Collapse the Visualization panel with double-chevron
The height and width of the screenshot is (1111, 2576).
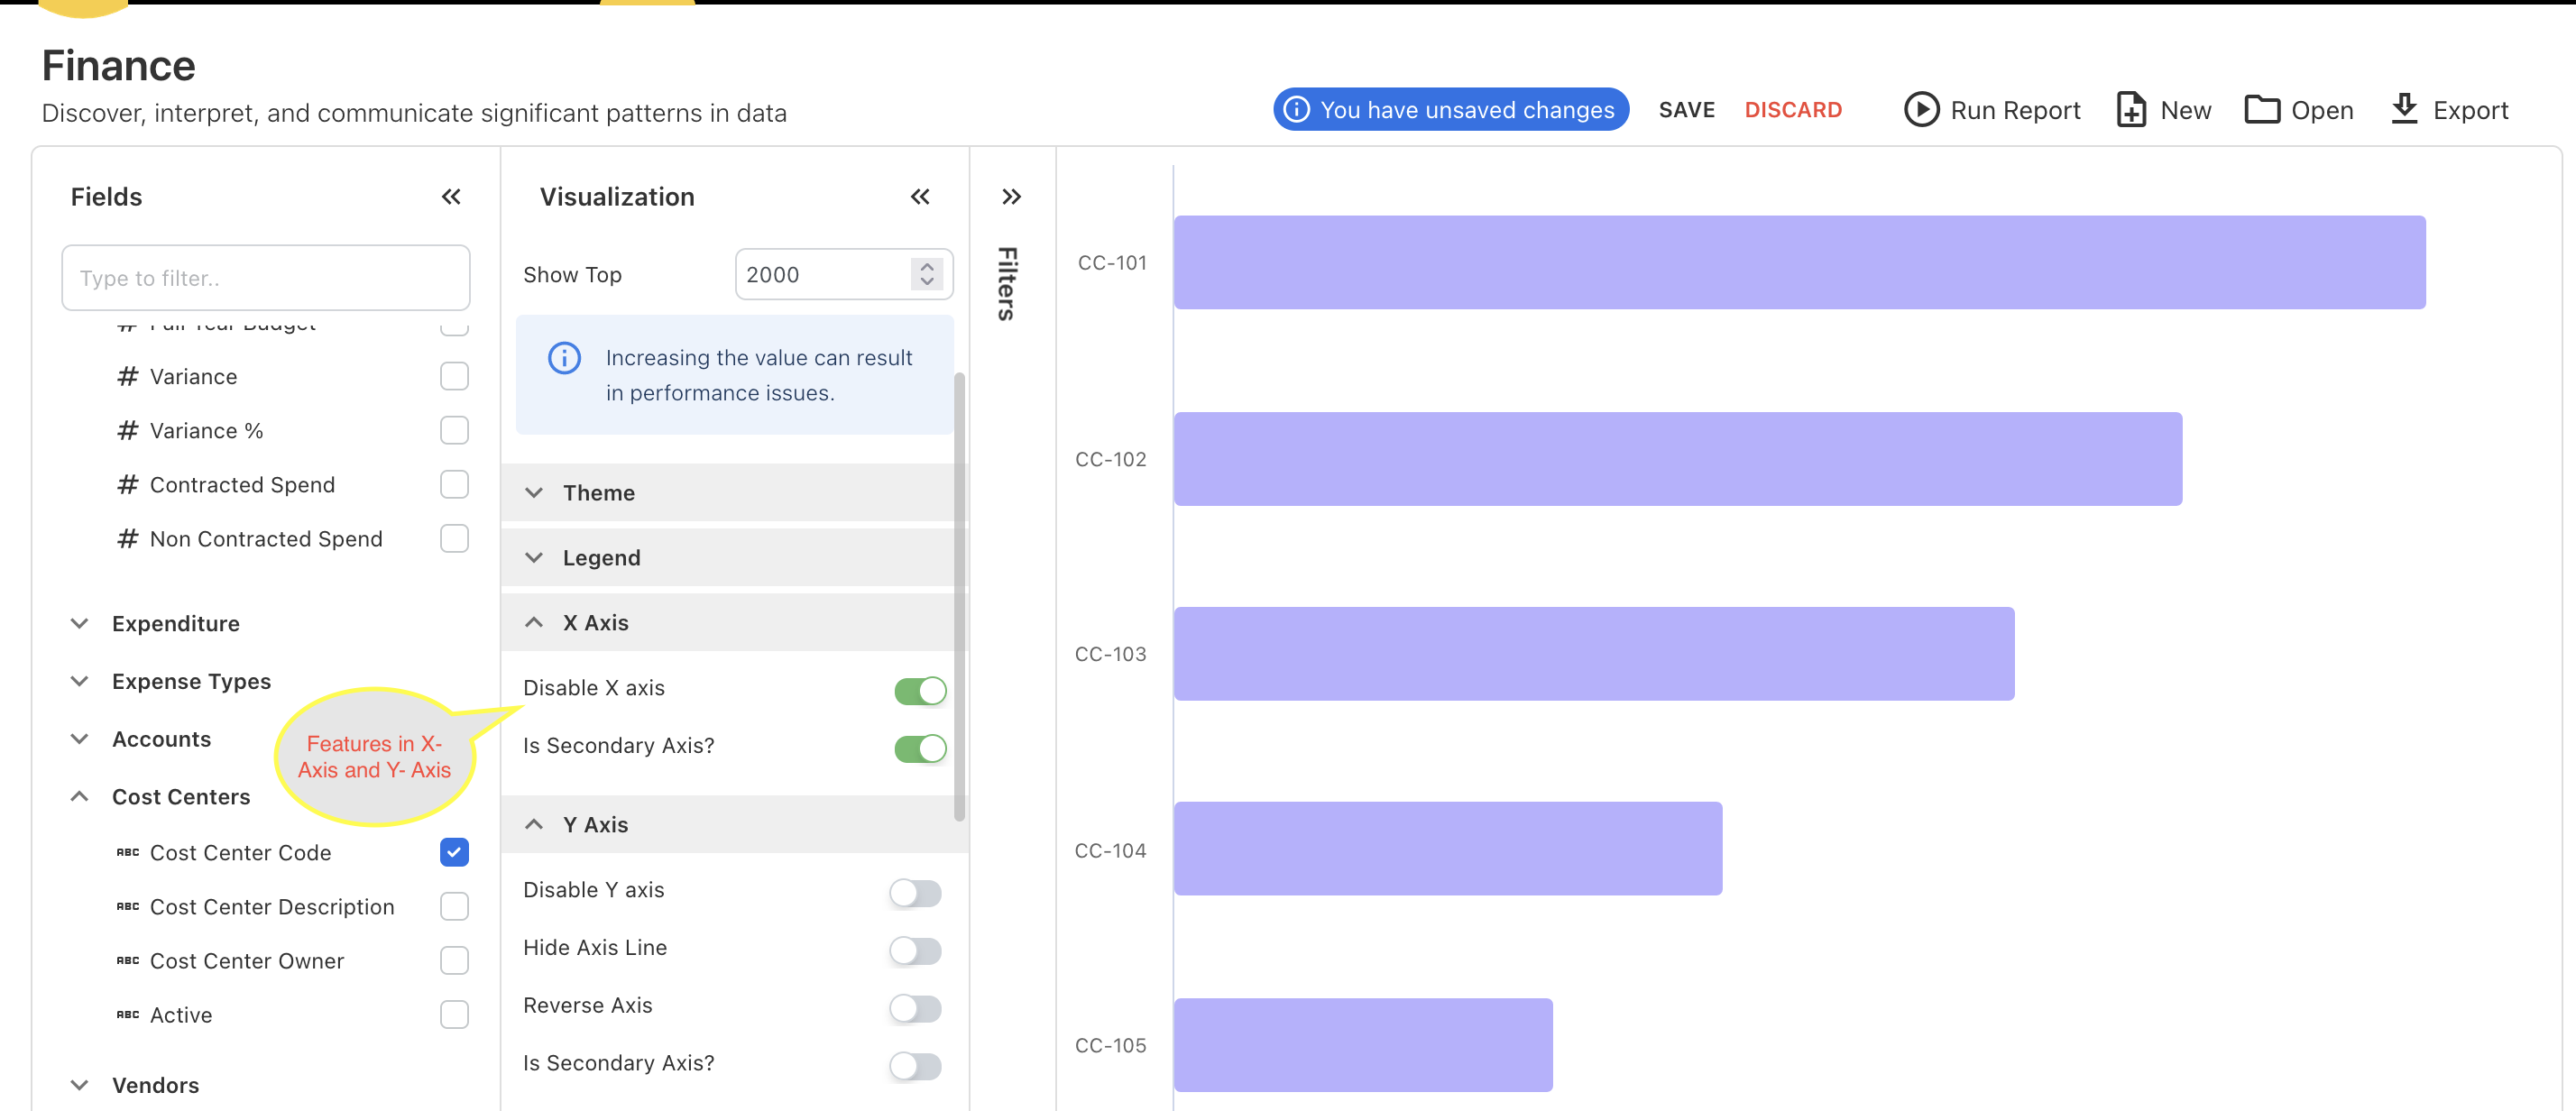tap(920, 197)
